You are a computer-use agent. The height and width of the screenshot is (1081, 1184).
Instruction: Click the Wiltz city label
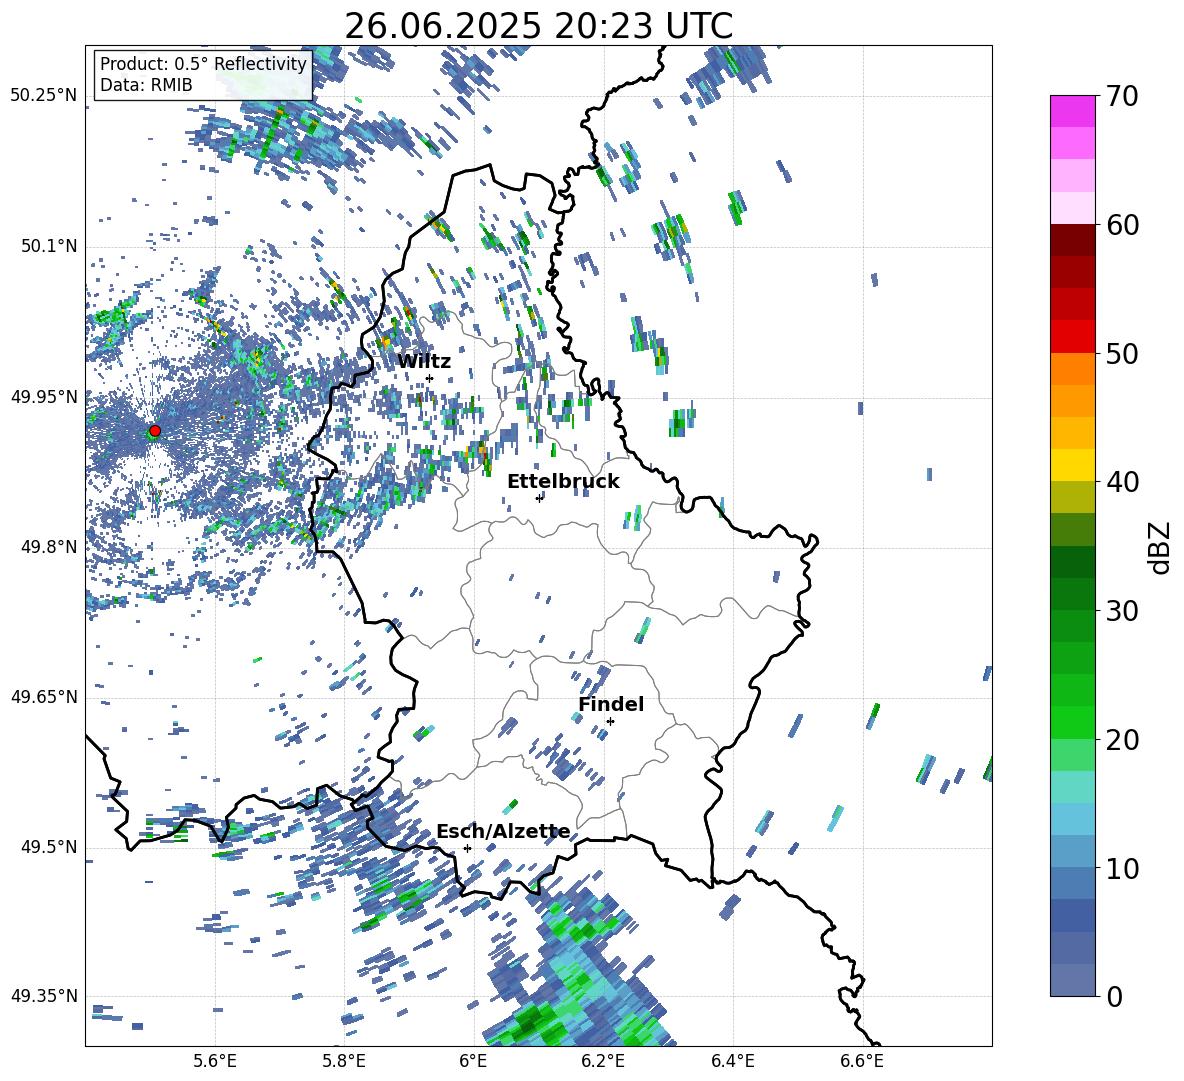pos(424,362)
